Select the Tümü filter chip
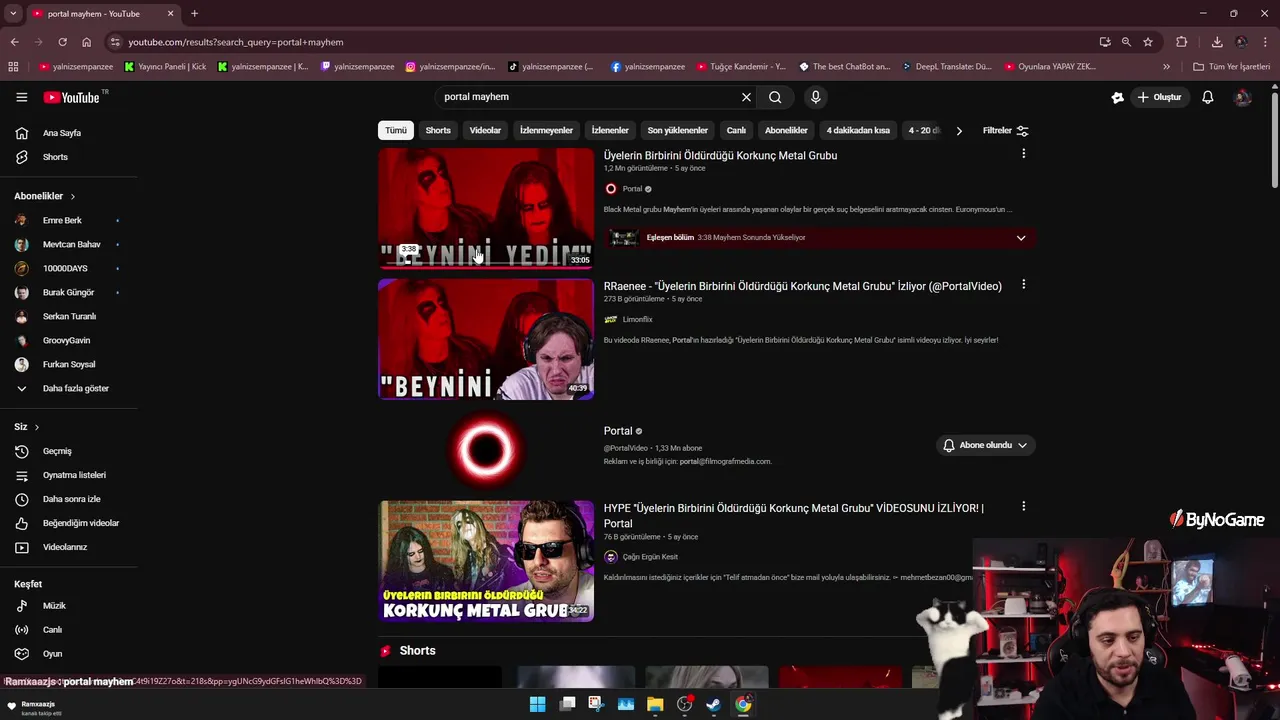The width and height of the screenshot is (1280, 720). coord(396,131)
